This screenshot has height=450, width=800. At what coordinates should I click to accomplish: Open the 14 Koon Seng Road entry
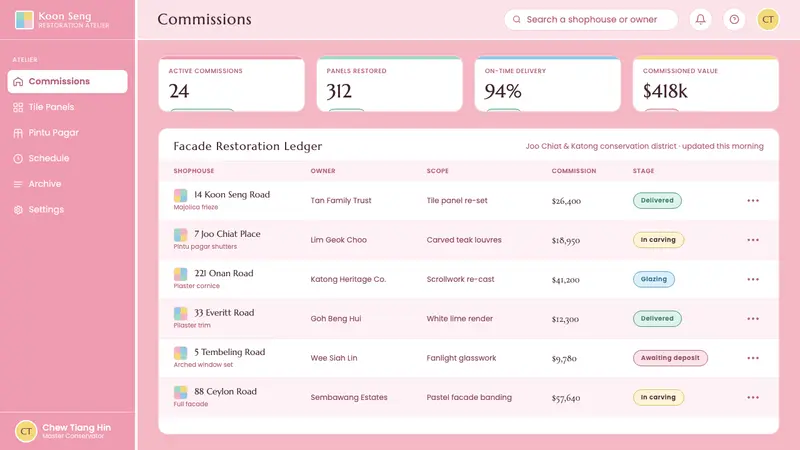232,195
